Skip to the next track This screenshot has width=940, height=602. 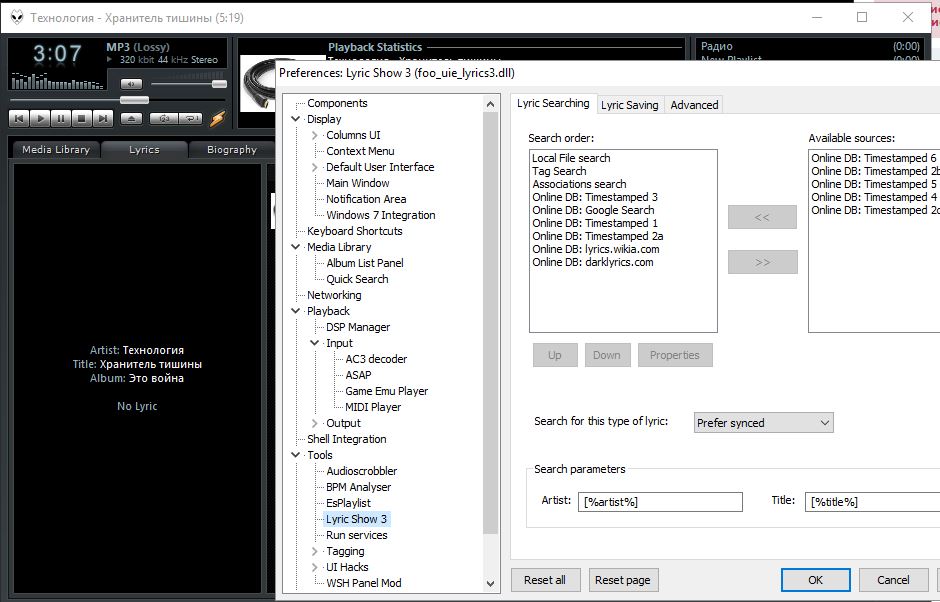pos(103,118)
